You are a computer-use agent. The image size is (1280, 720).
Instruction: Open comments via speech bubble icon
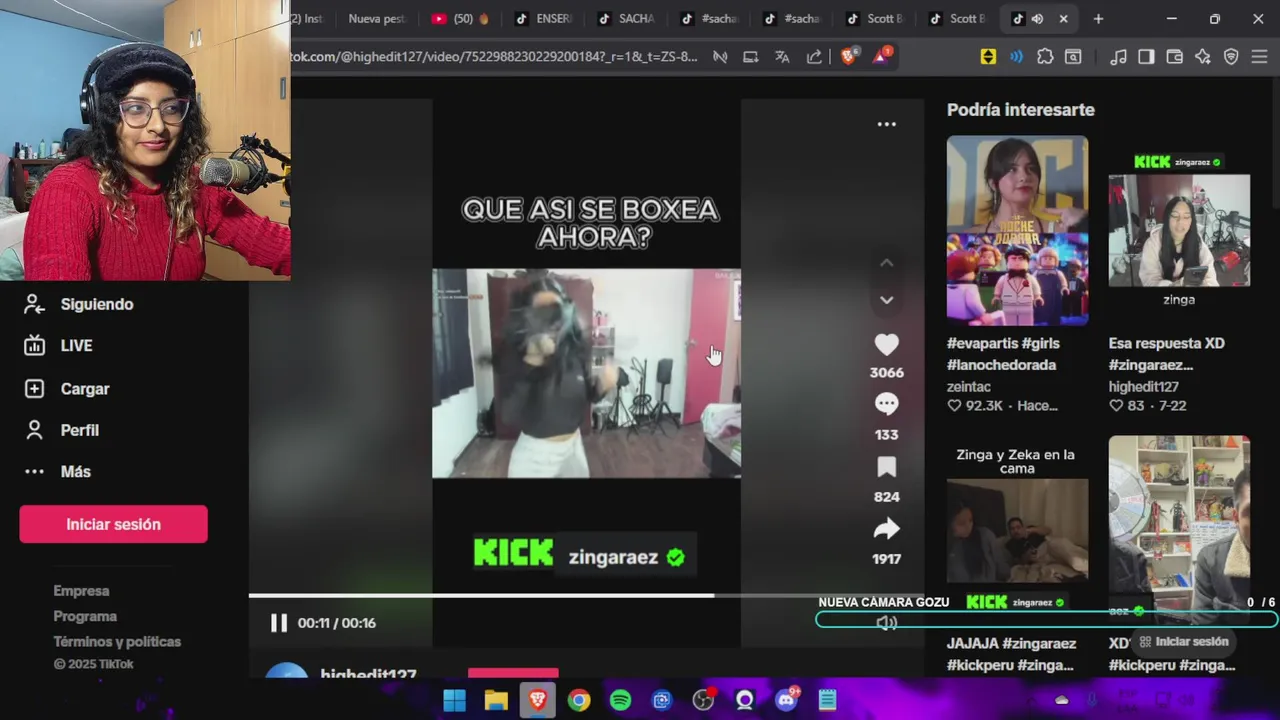point(886,404)
